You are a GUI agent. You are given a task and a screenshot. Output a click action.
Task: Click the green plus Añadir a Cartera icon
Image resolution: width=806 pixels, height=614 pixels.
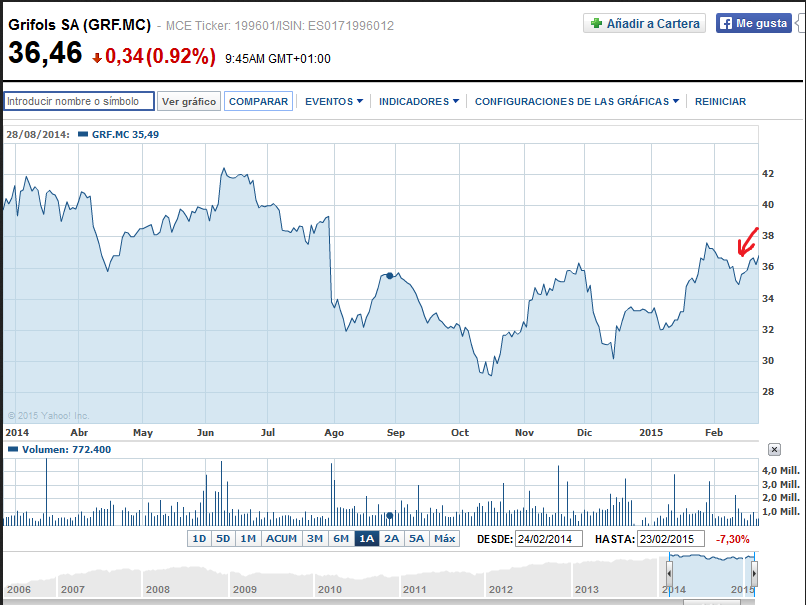(x=596, y=23)
